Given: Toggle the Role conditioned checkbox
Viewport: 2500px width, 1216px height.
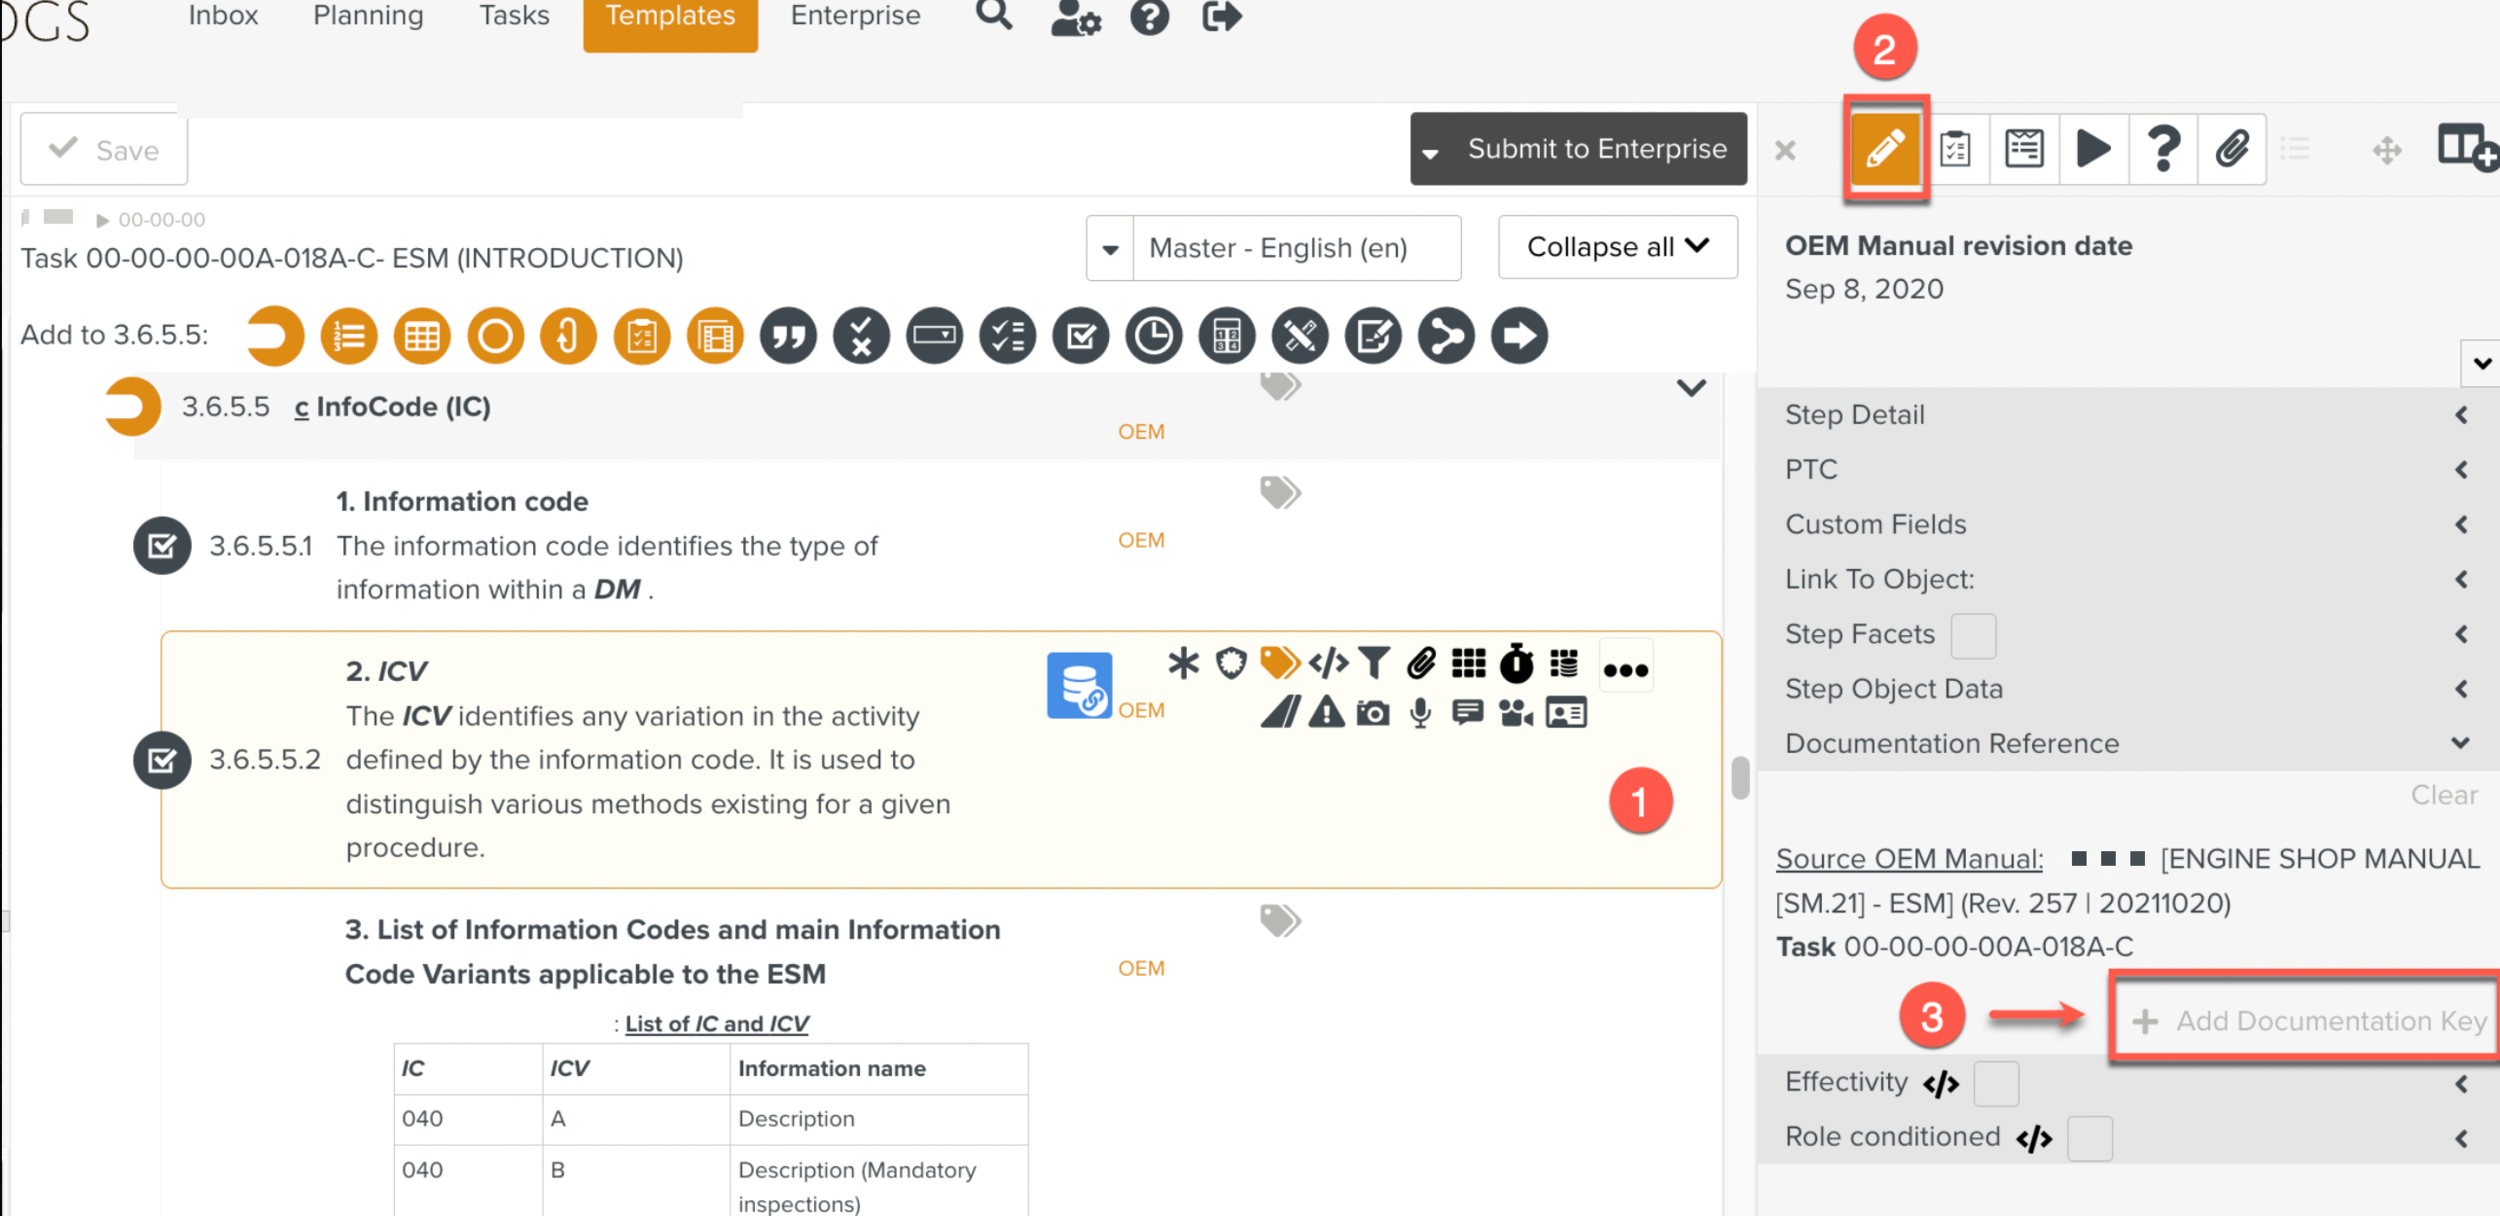Looking at the screenshot, I should point(2089,1139).
